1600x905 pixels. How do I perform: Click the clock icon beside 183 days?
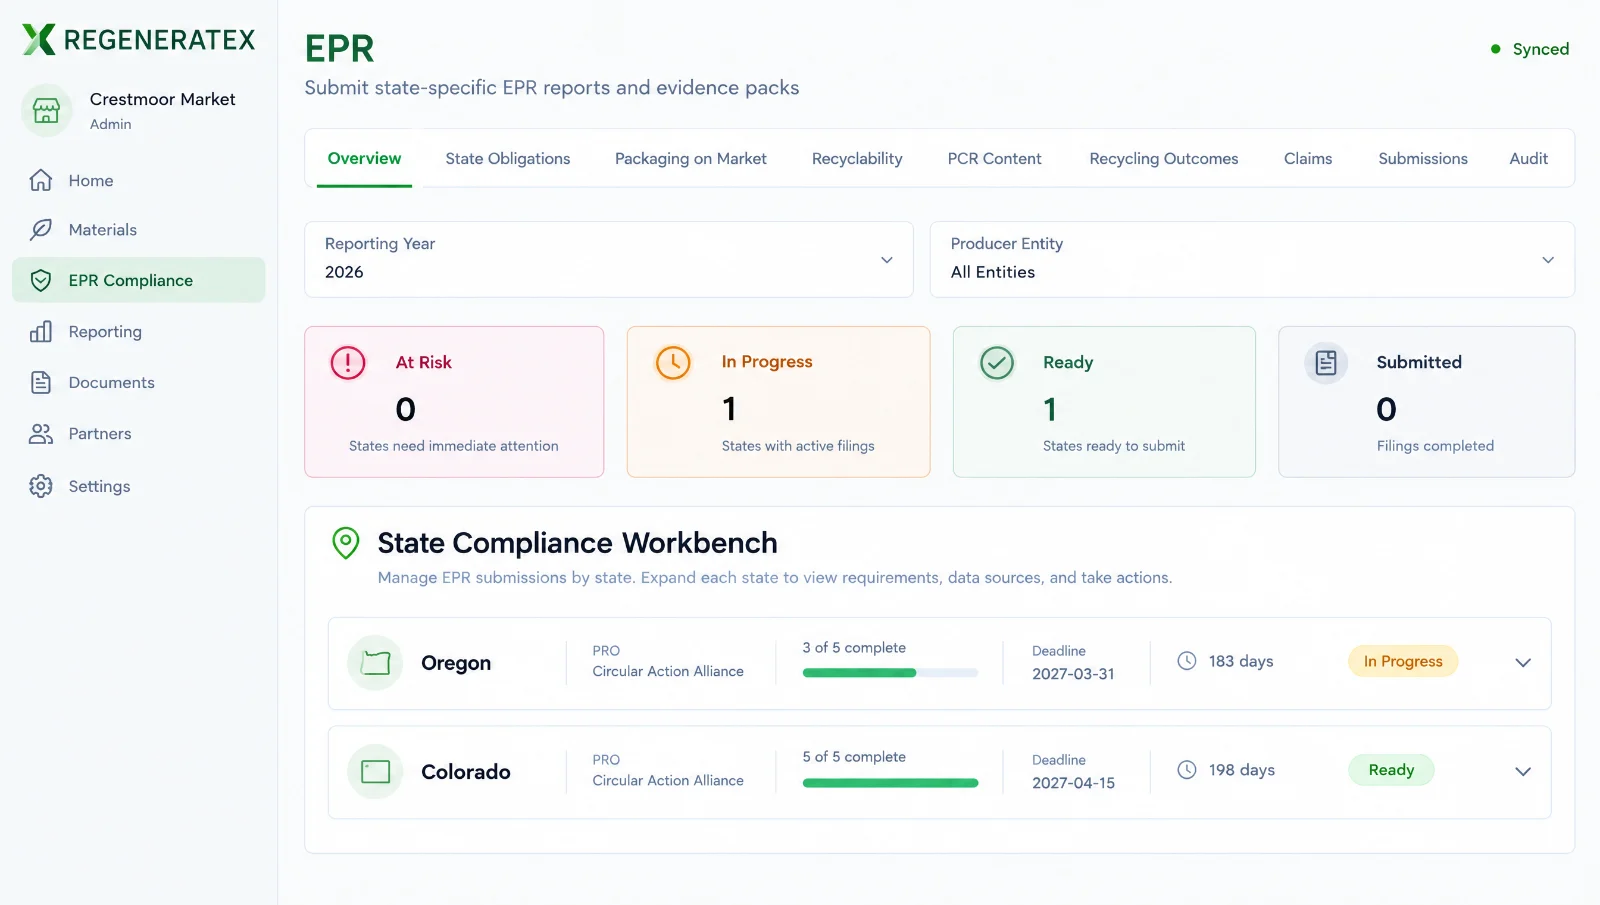click(x=1187, y=661)
